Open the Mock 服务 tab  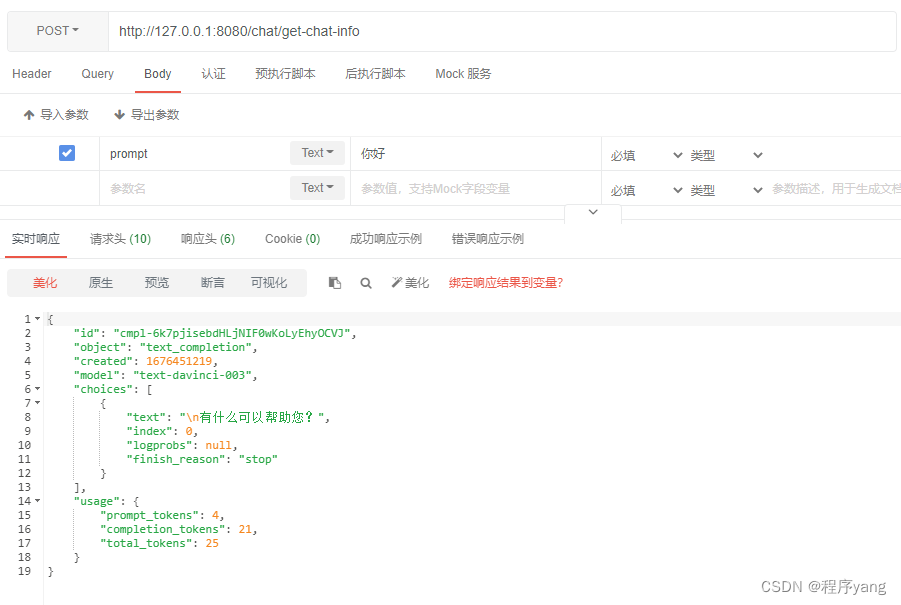coord(463,74)
